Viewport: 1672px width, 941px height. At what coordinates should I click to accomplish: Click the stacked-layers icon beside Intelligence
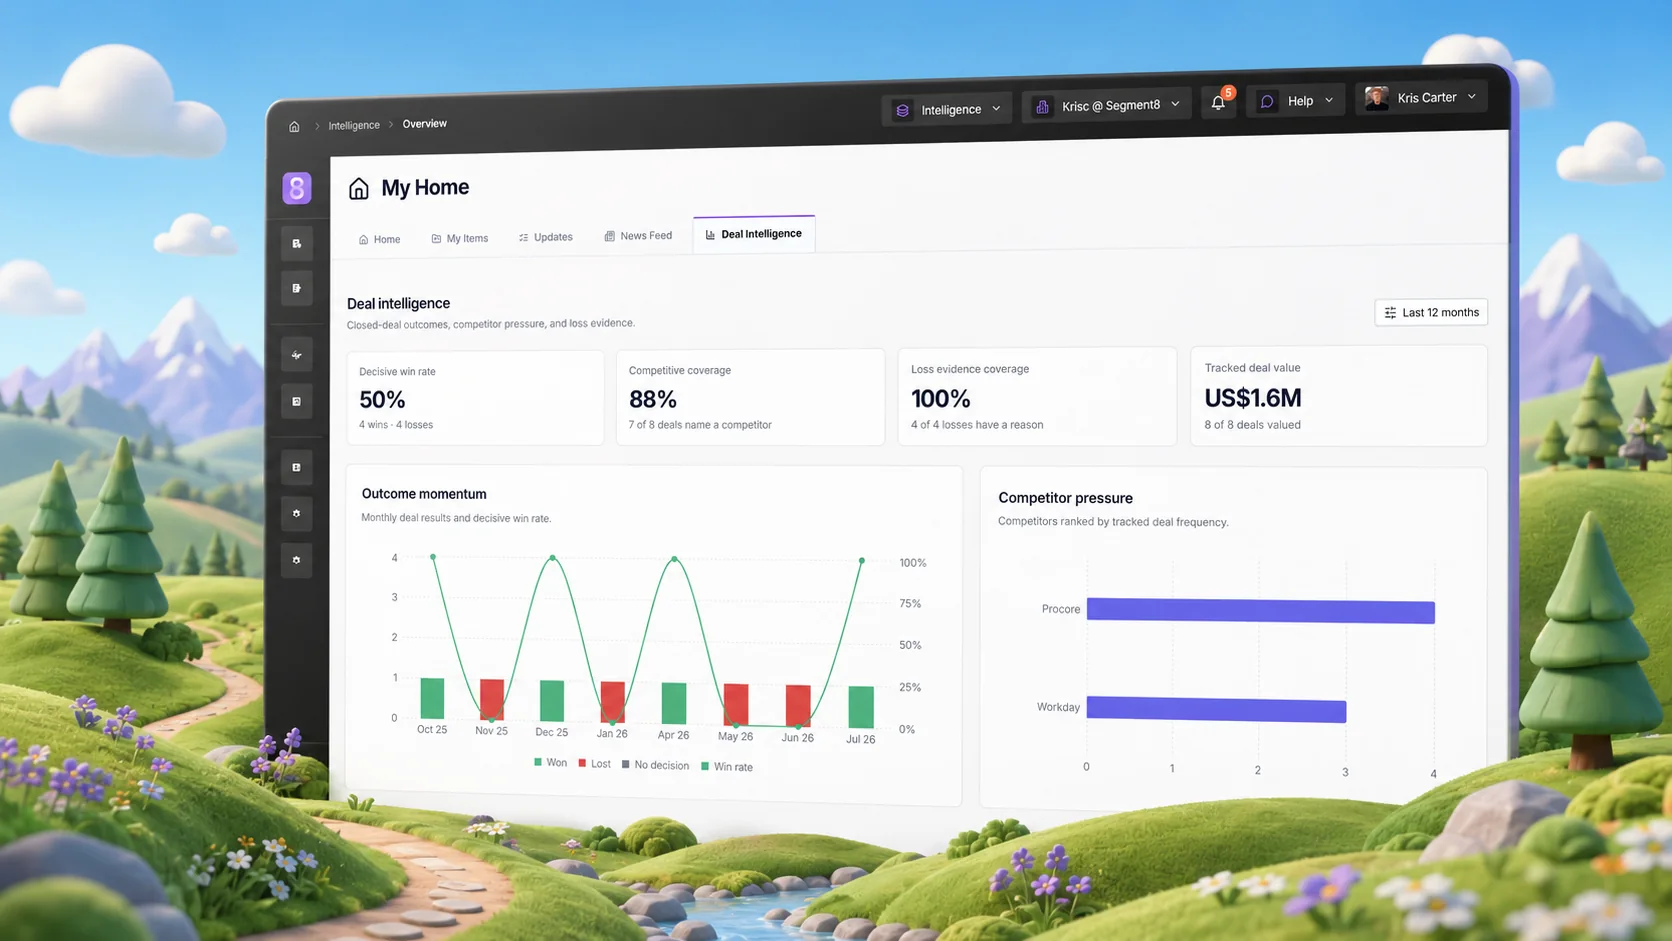(902, 110)
